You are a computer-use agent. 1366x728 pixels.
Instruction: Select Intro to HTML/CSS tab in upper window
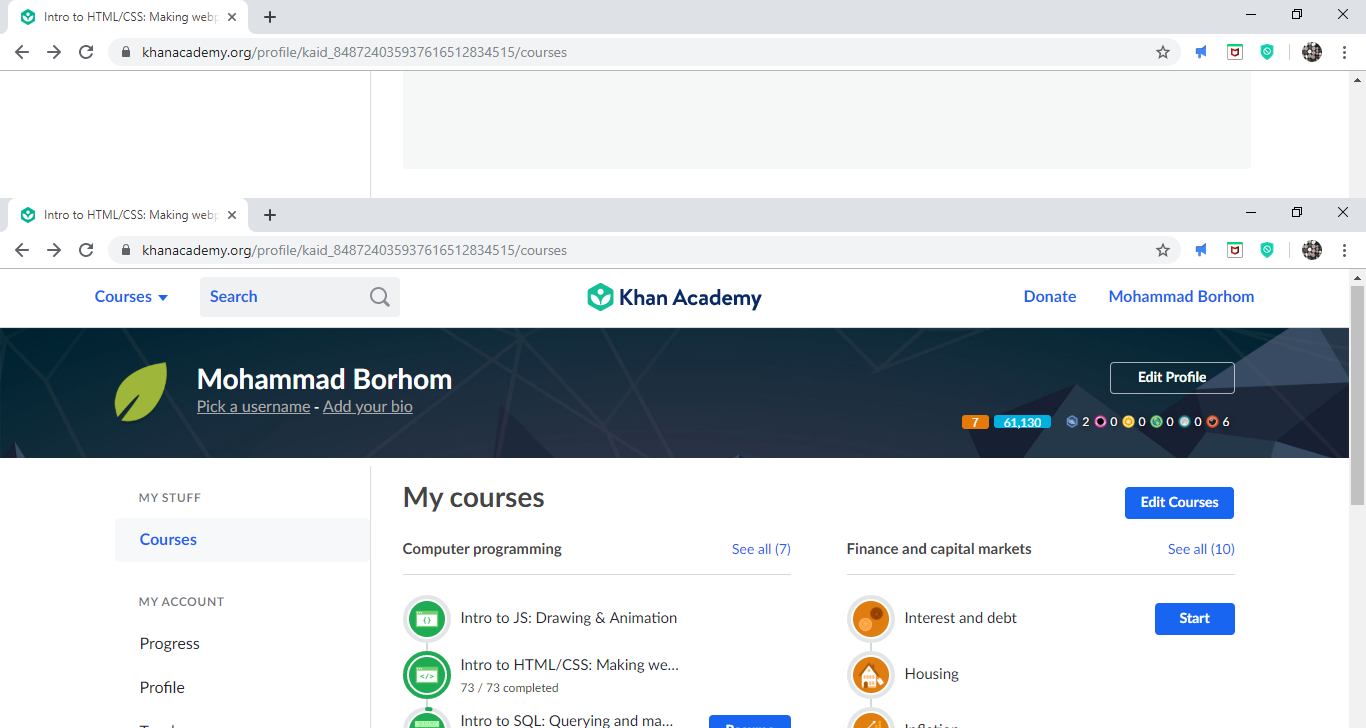(x=128, y=17)
